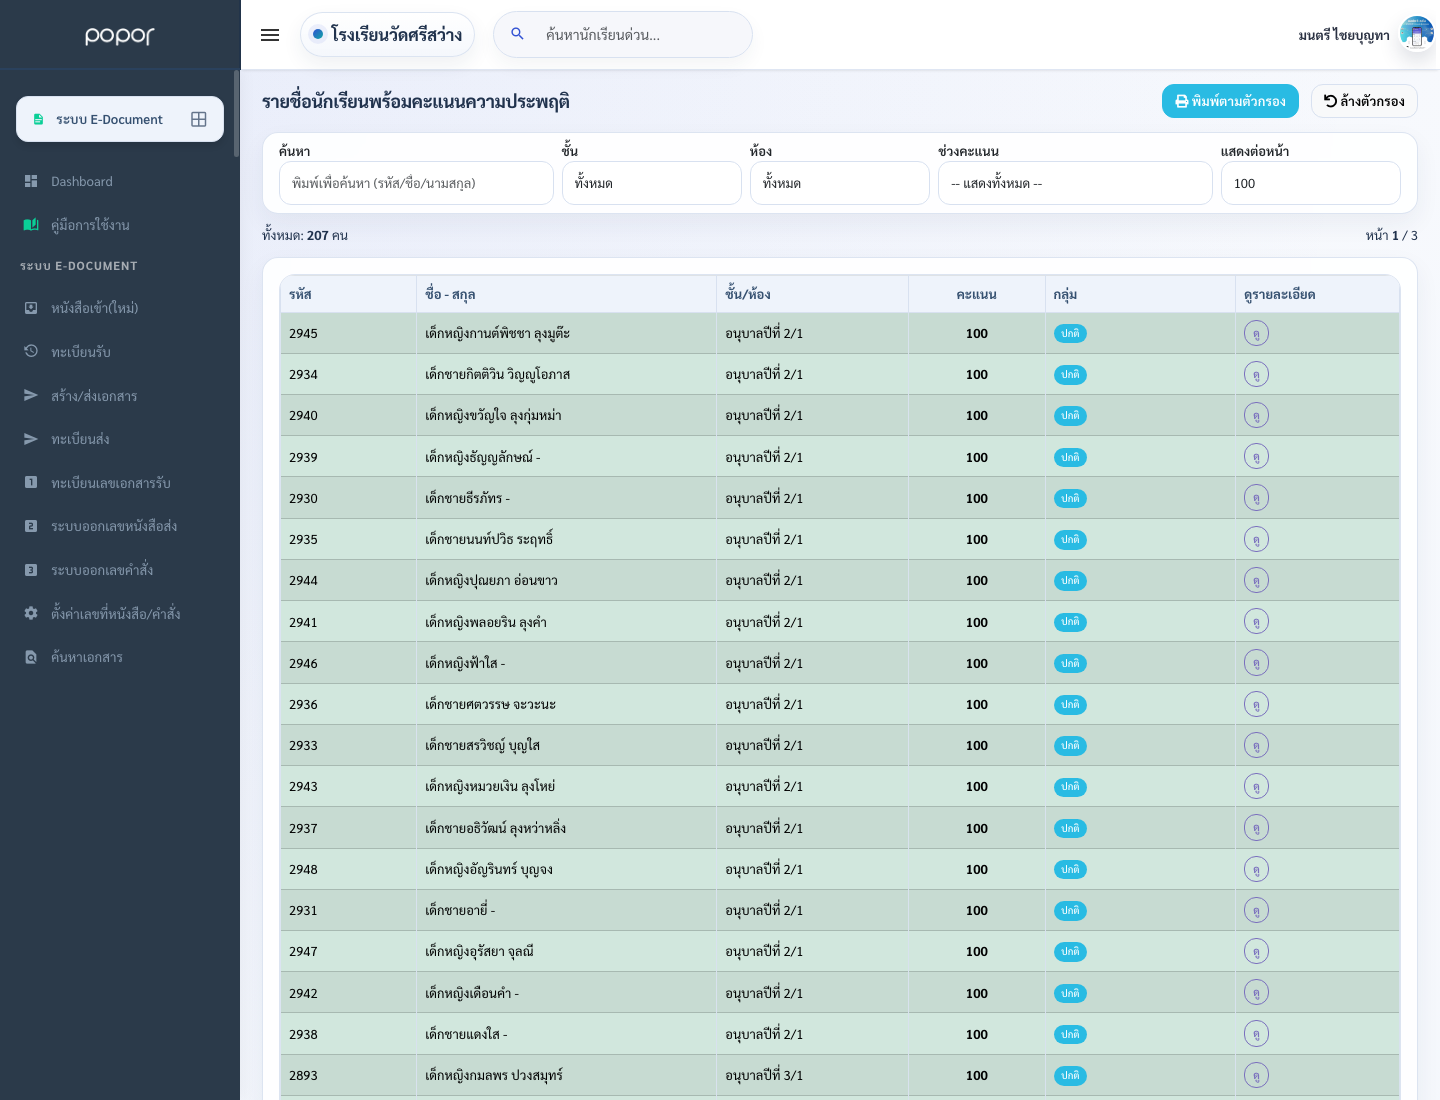The image size is (1440, 1100).
Task: Click ระบบ E-Document module button
Action: pos(120,119)
